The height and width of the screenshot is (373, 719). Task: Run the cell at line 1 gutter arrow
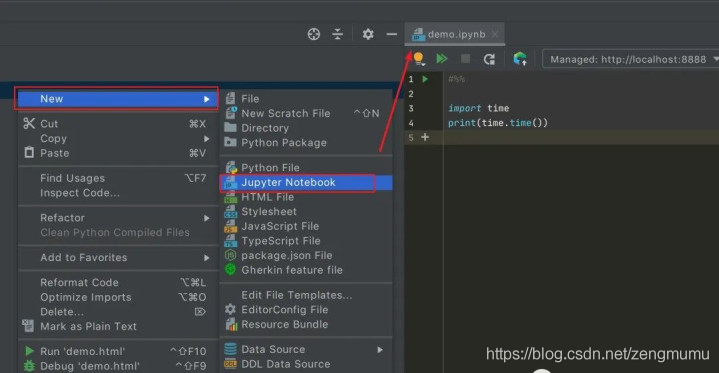pos(425,79)
